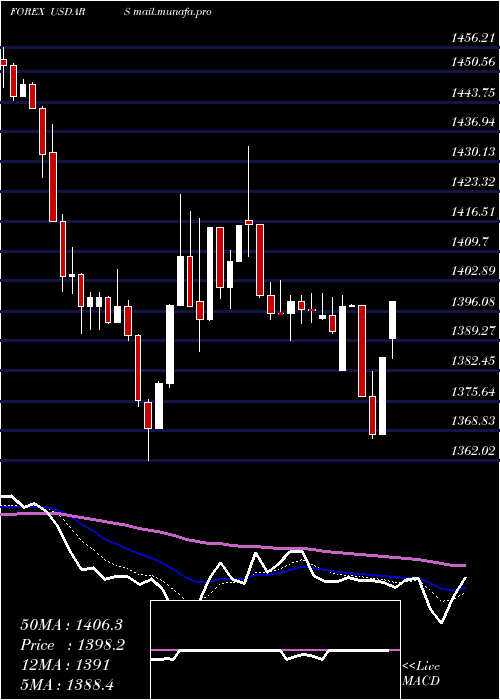Click the MACD indicator panel
This screenshot has height=700, width=500.
tap(275, 650)
